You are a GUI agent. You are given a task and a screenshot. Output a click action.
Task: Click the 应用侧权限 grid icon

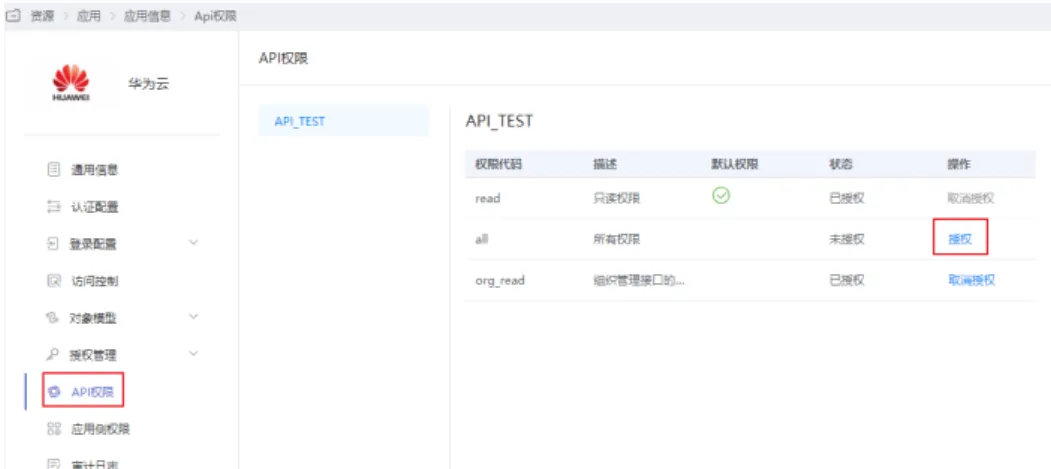[x=54, y=429]
